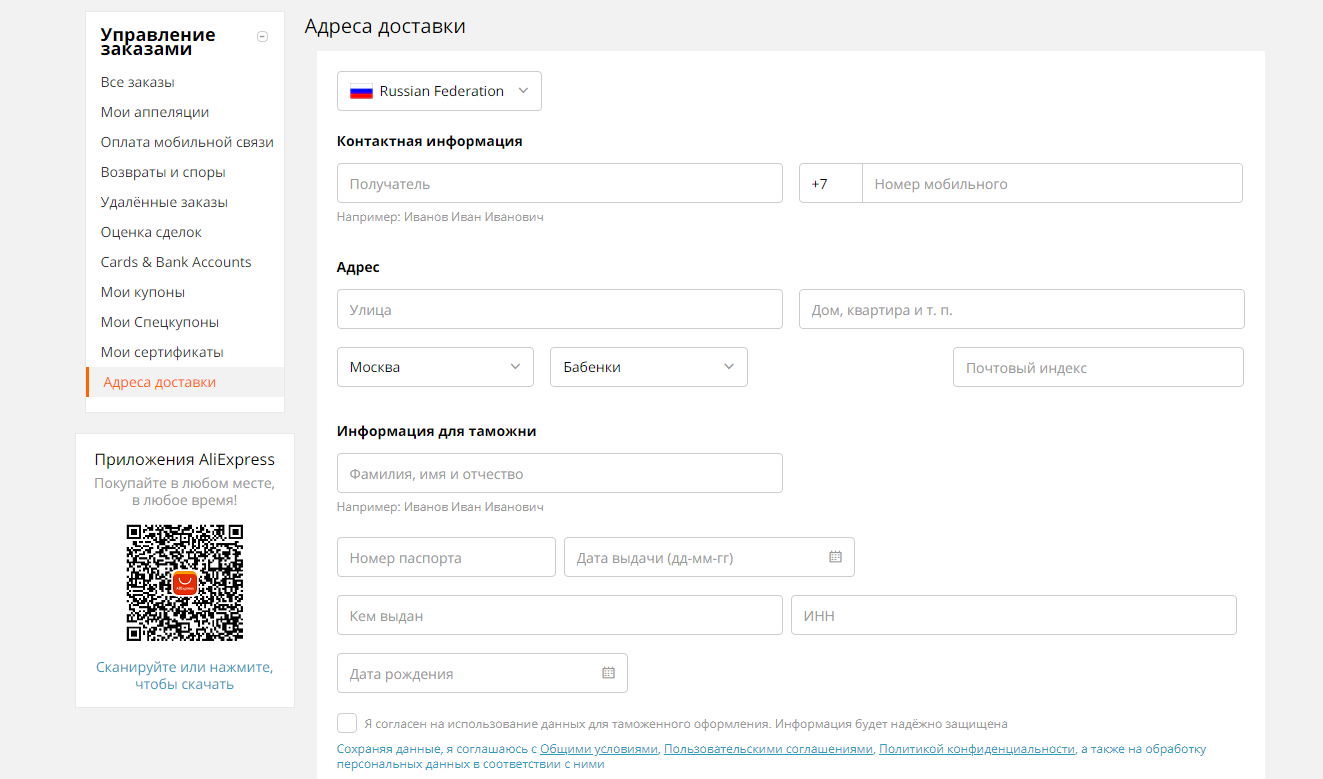This screenshot has width=1323, height=779.
Task: Click Фамилия, имя и отчество field
Action: [560, 473]
